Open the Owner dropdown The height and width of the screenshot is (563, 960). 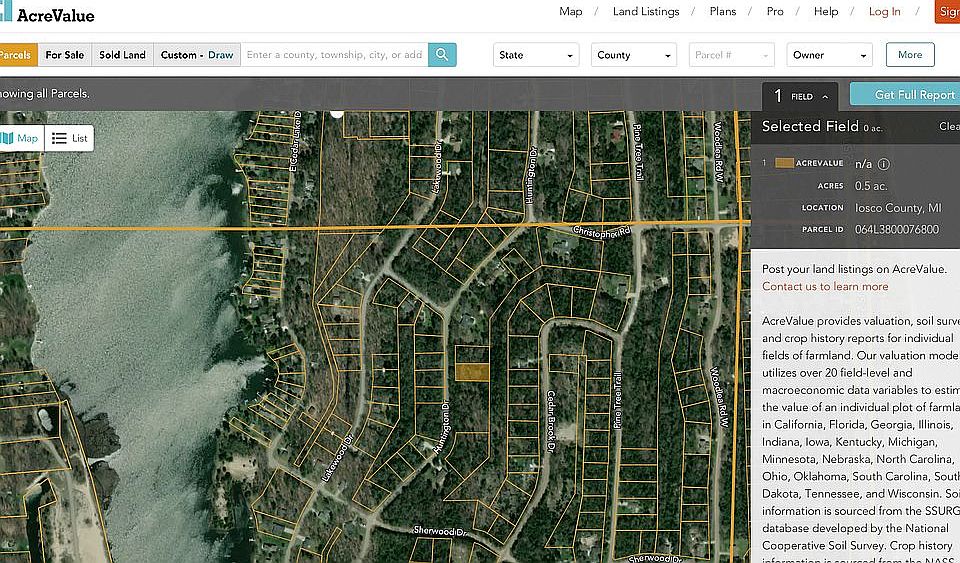[830, 55]
